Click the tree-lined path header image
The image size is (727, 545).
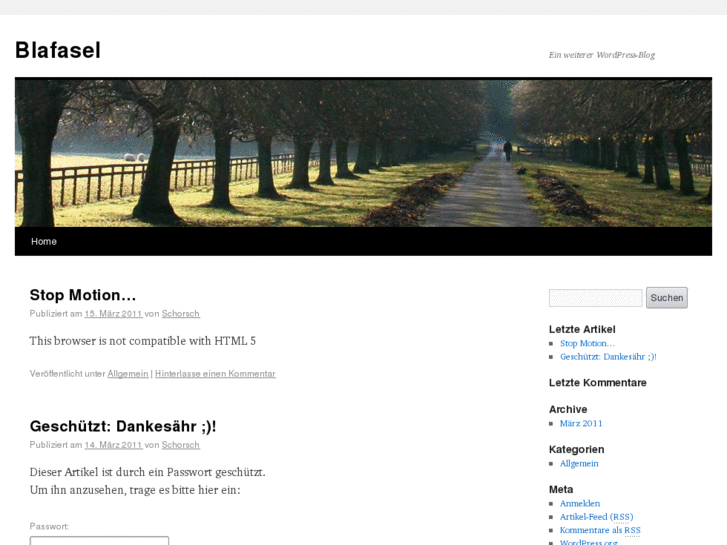point(364,152)
